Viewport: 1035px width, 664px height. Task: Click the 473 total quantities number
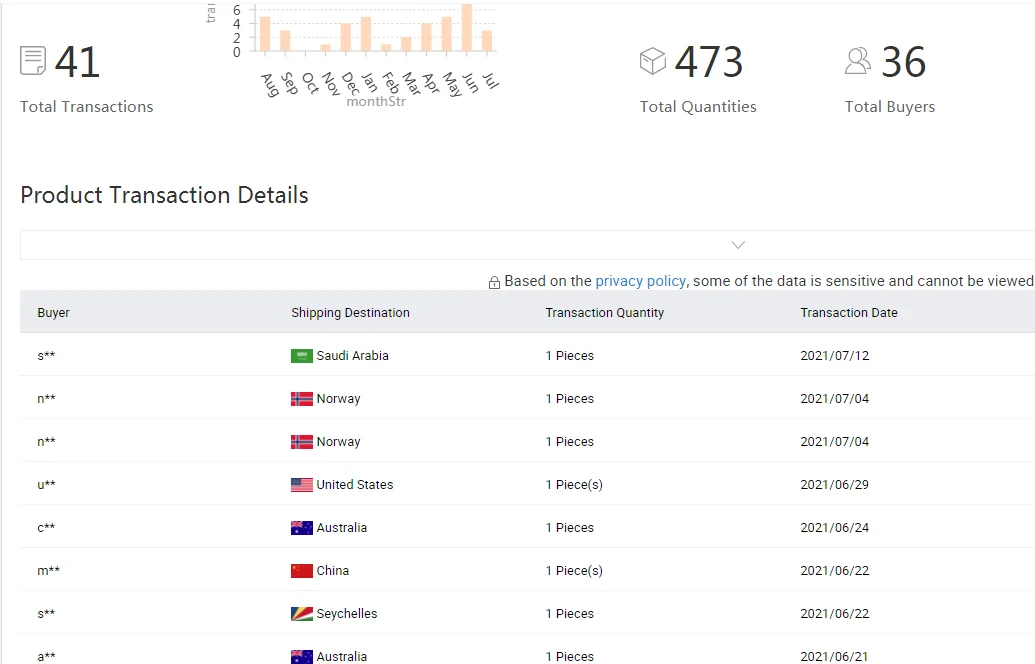coord(708,62)
